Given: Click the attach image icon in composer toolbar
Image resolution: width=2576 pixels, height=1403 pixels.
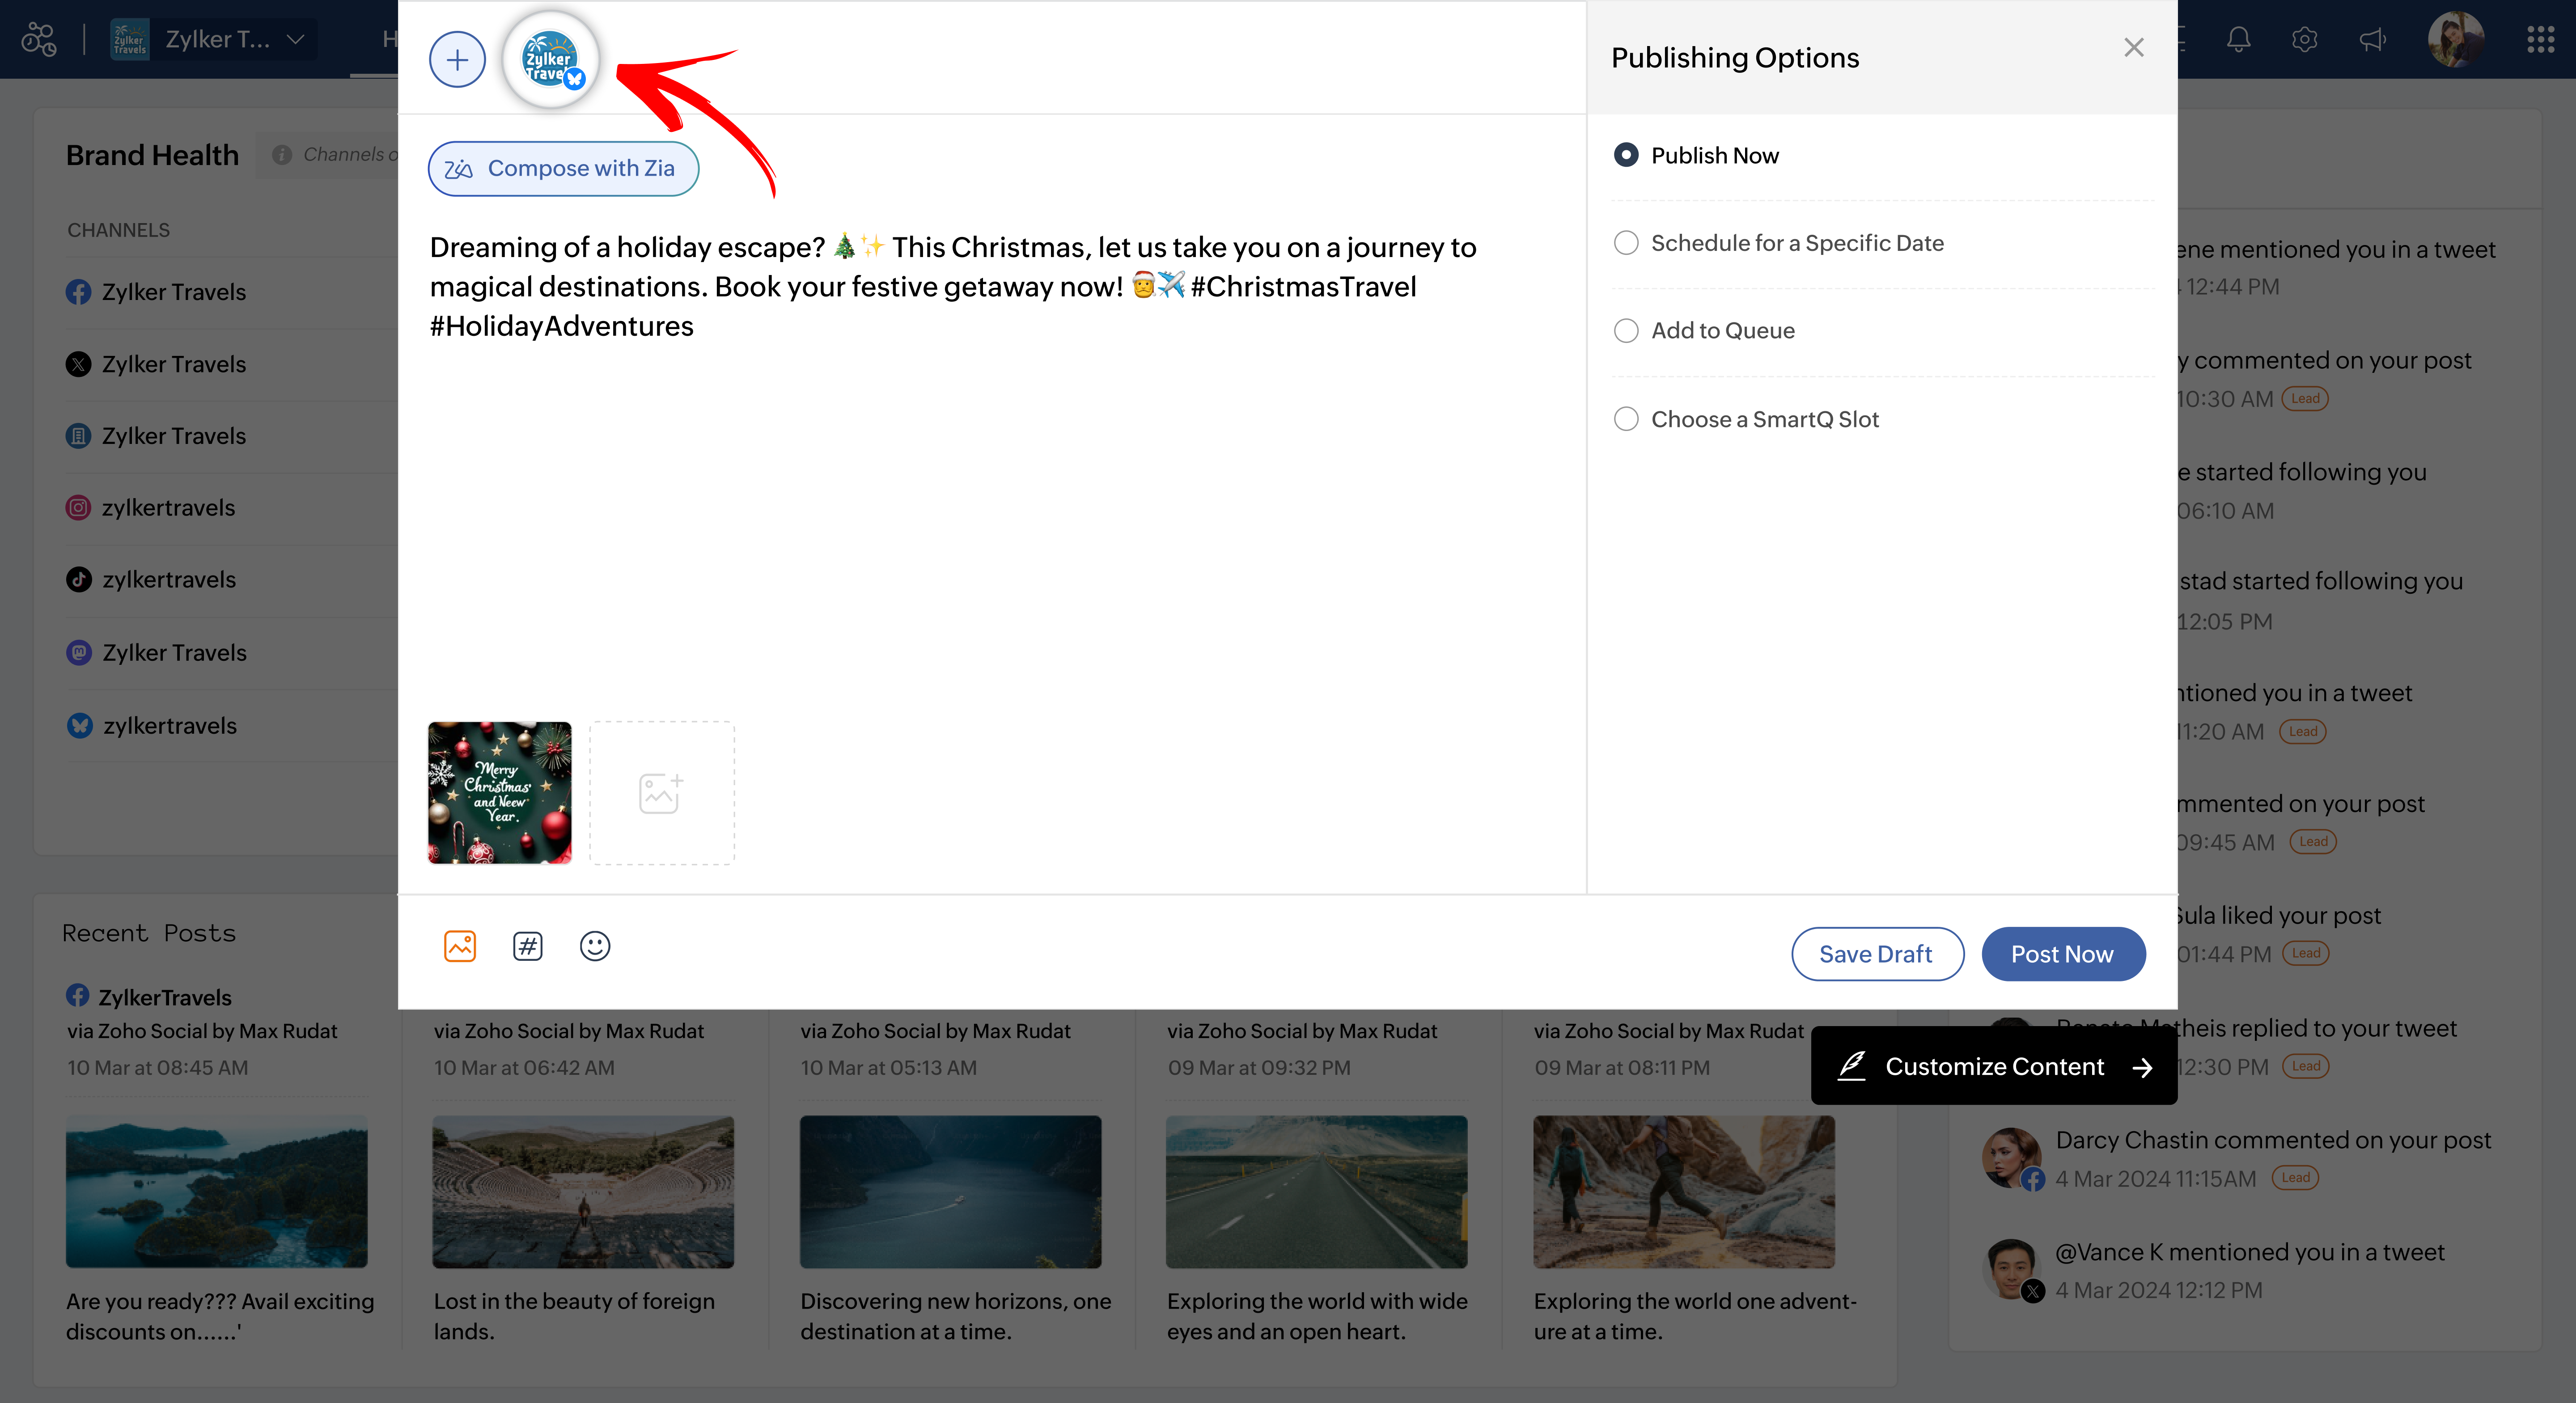Looking at the screenshot, I should pyautogui.click(x=460, y=945).
